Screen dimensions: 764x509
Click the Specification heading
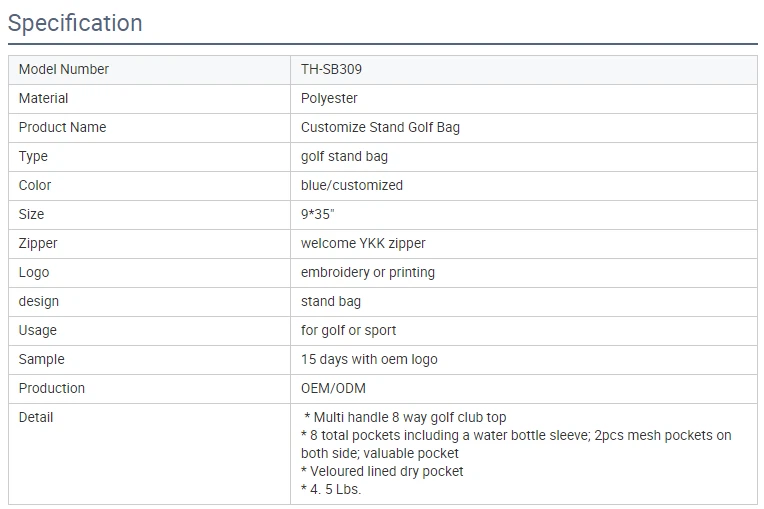(75, 22)
